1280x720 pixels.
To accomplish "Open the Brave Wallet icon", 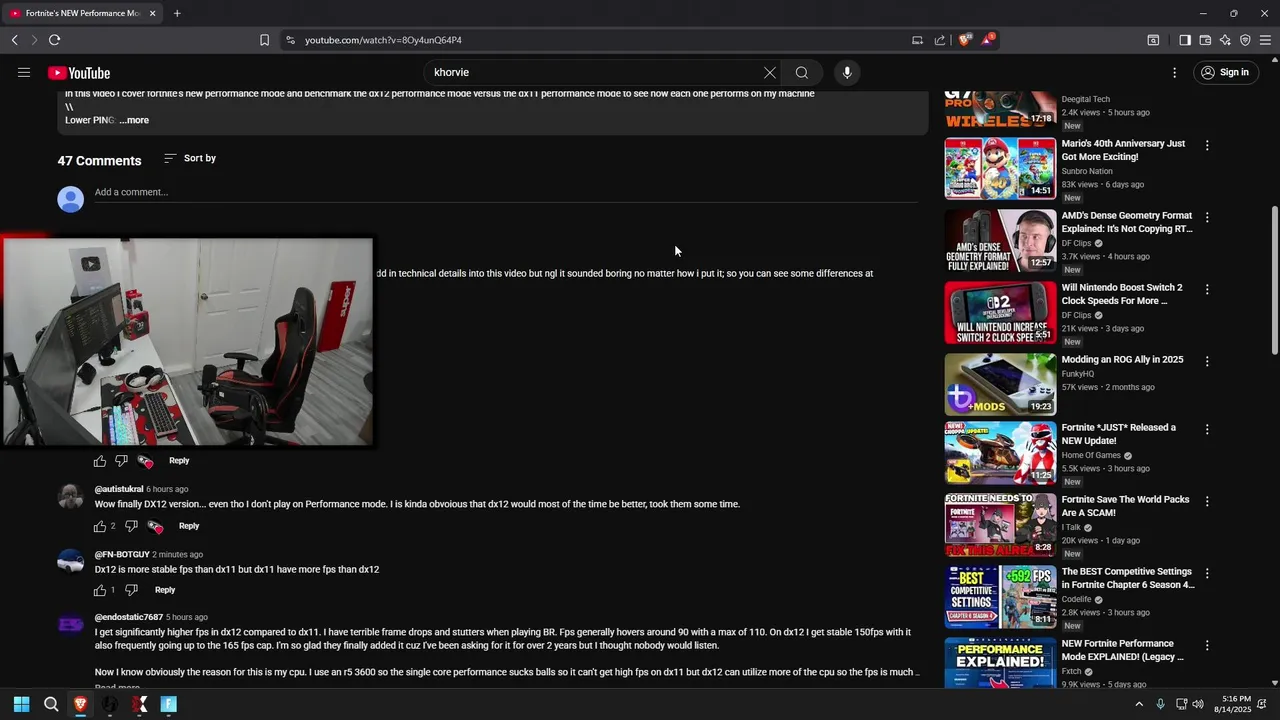I will point(1205,40).
